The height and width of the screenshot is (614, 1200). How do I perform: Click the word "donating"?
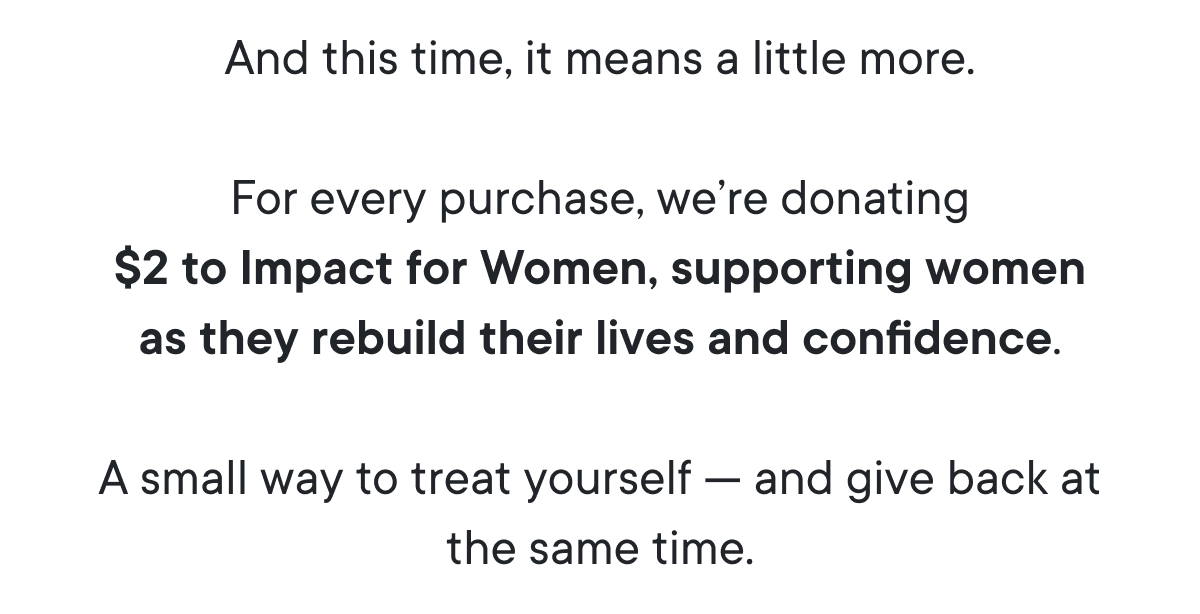click(875, 199)
